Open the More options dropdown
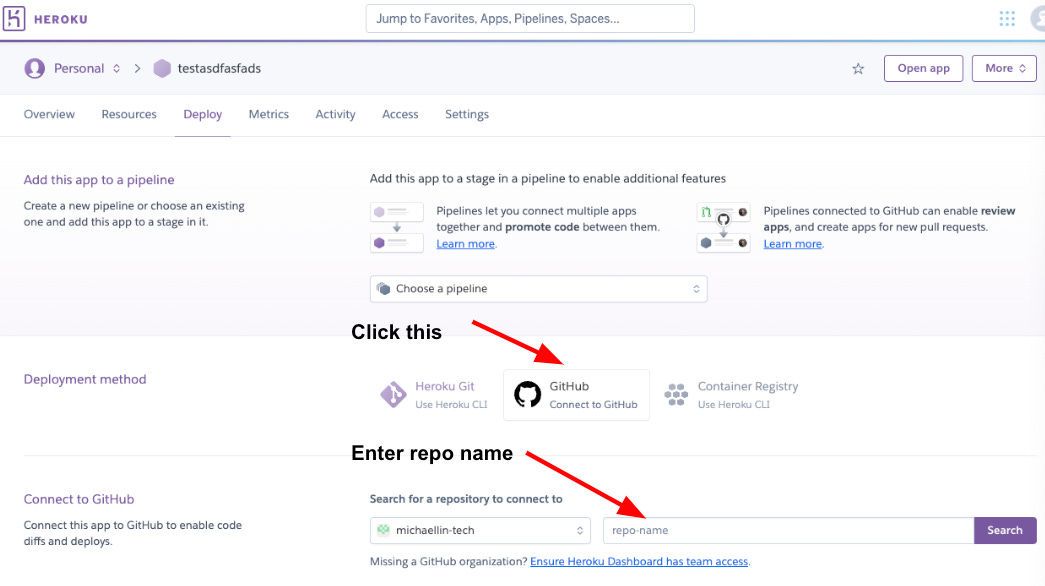Image resolution: width=1045 pixels, height=586 pixels. (1004, 68)
